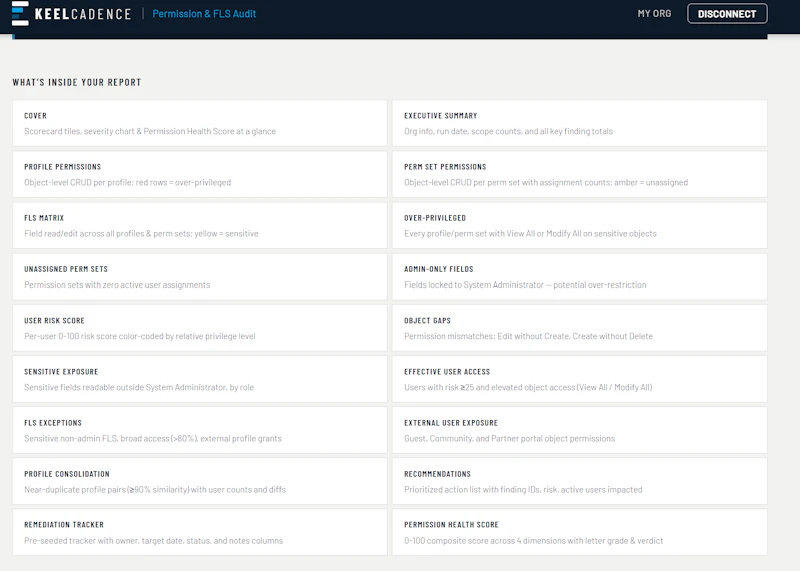Click the ADMIN-ONLY FIELDS heading
The image size is (800, 571).
439,269
